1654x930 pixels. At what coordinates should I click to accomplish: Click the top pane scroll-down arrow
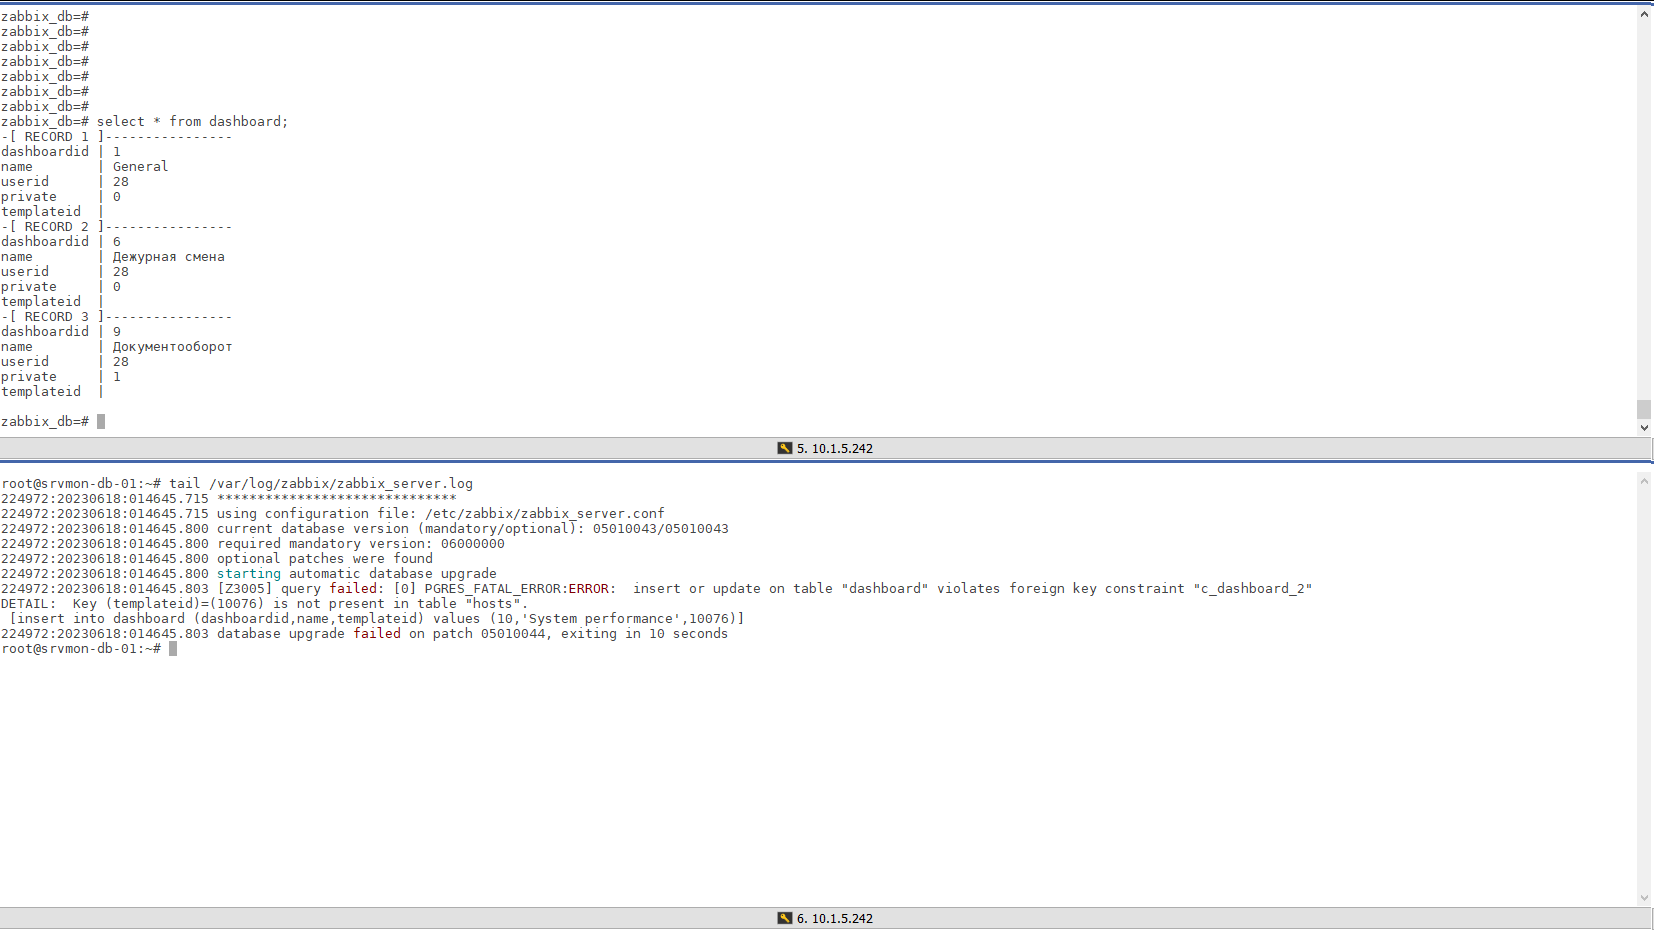[x=1644, y=427]
